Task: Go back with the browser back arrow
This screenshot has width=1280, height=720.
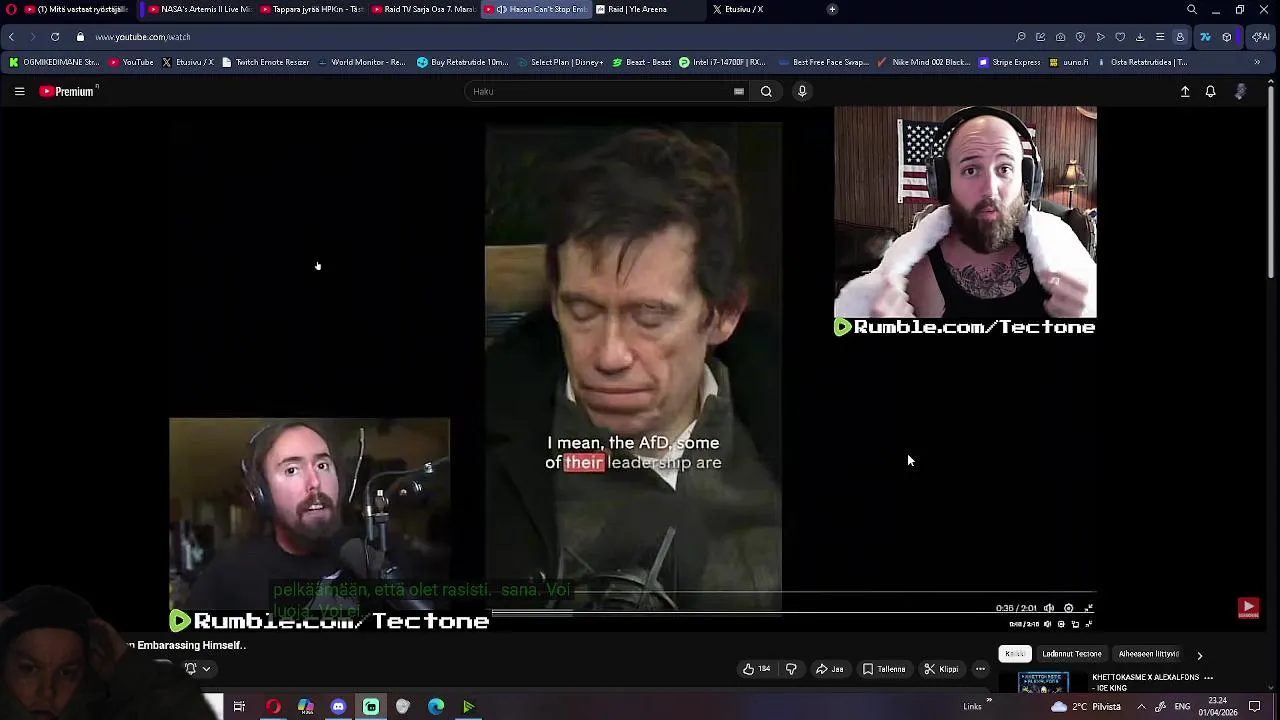Action: tap(11, 37)
